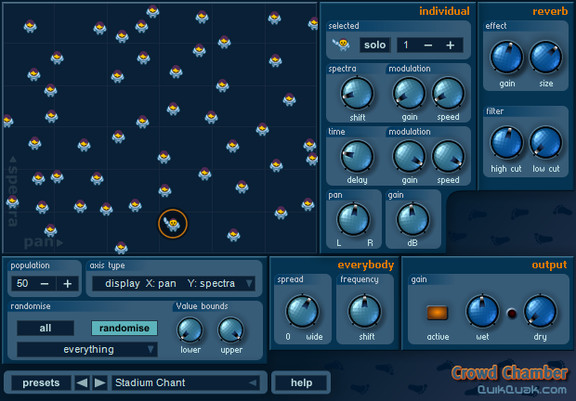Toggle solo for the selected voice
576x401 pixels.
(375, 45)
